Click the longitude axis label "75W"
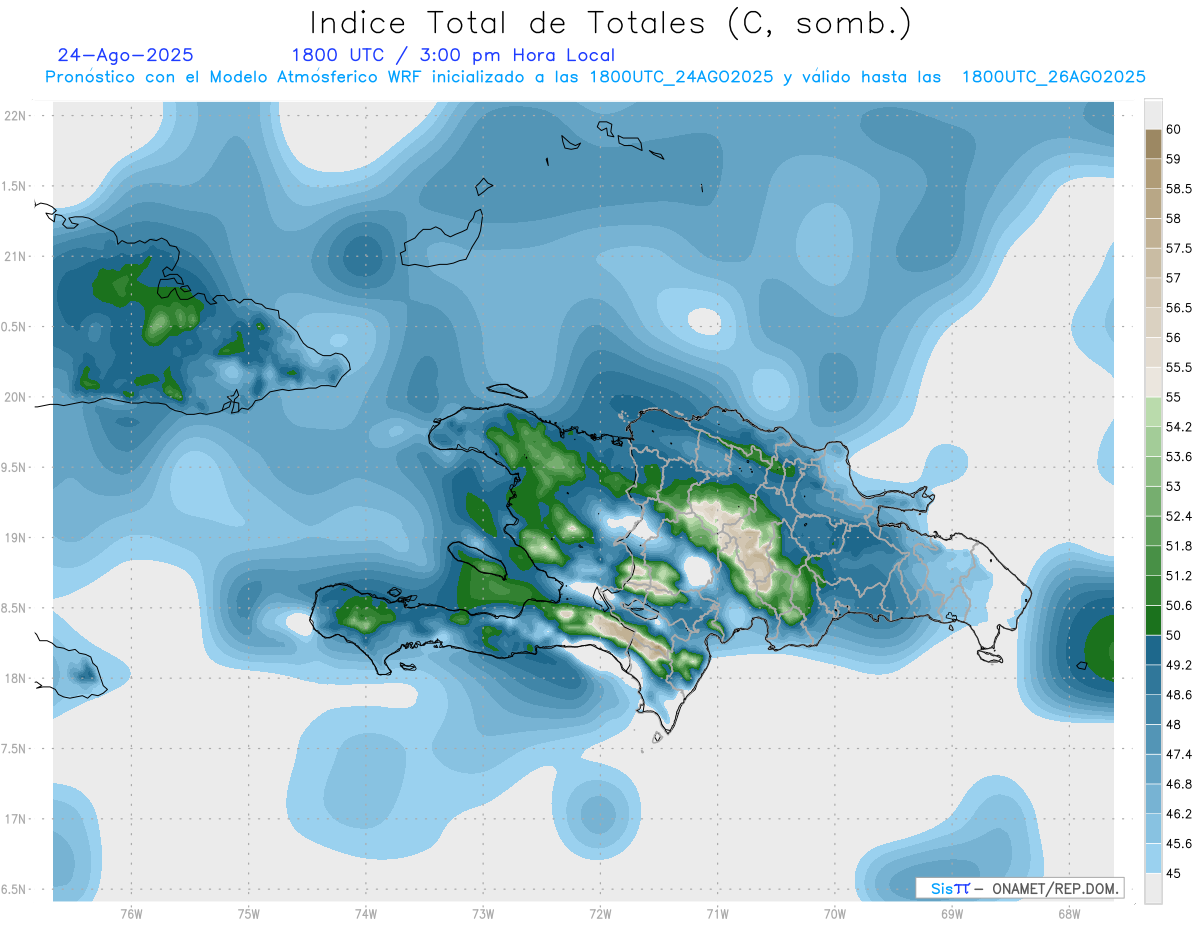Viewport: 1200px width, 927px height. [249, 913]
